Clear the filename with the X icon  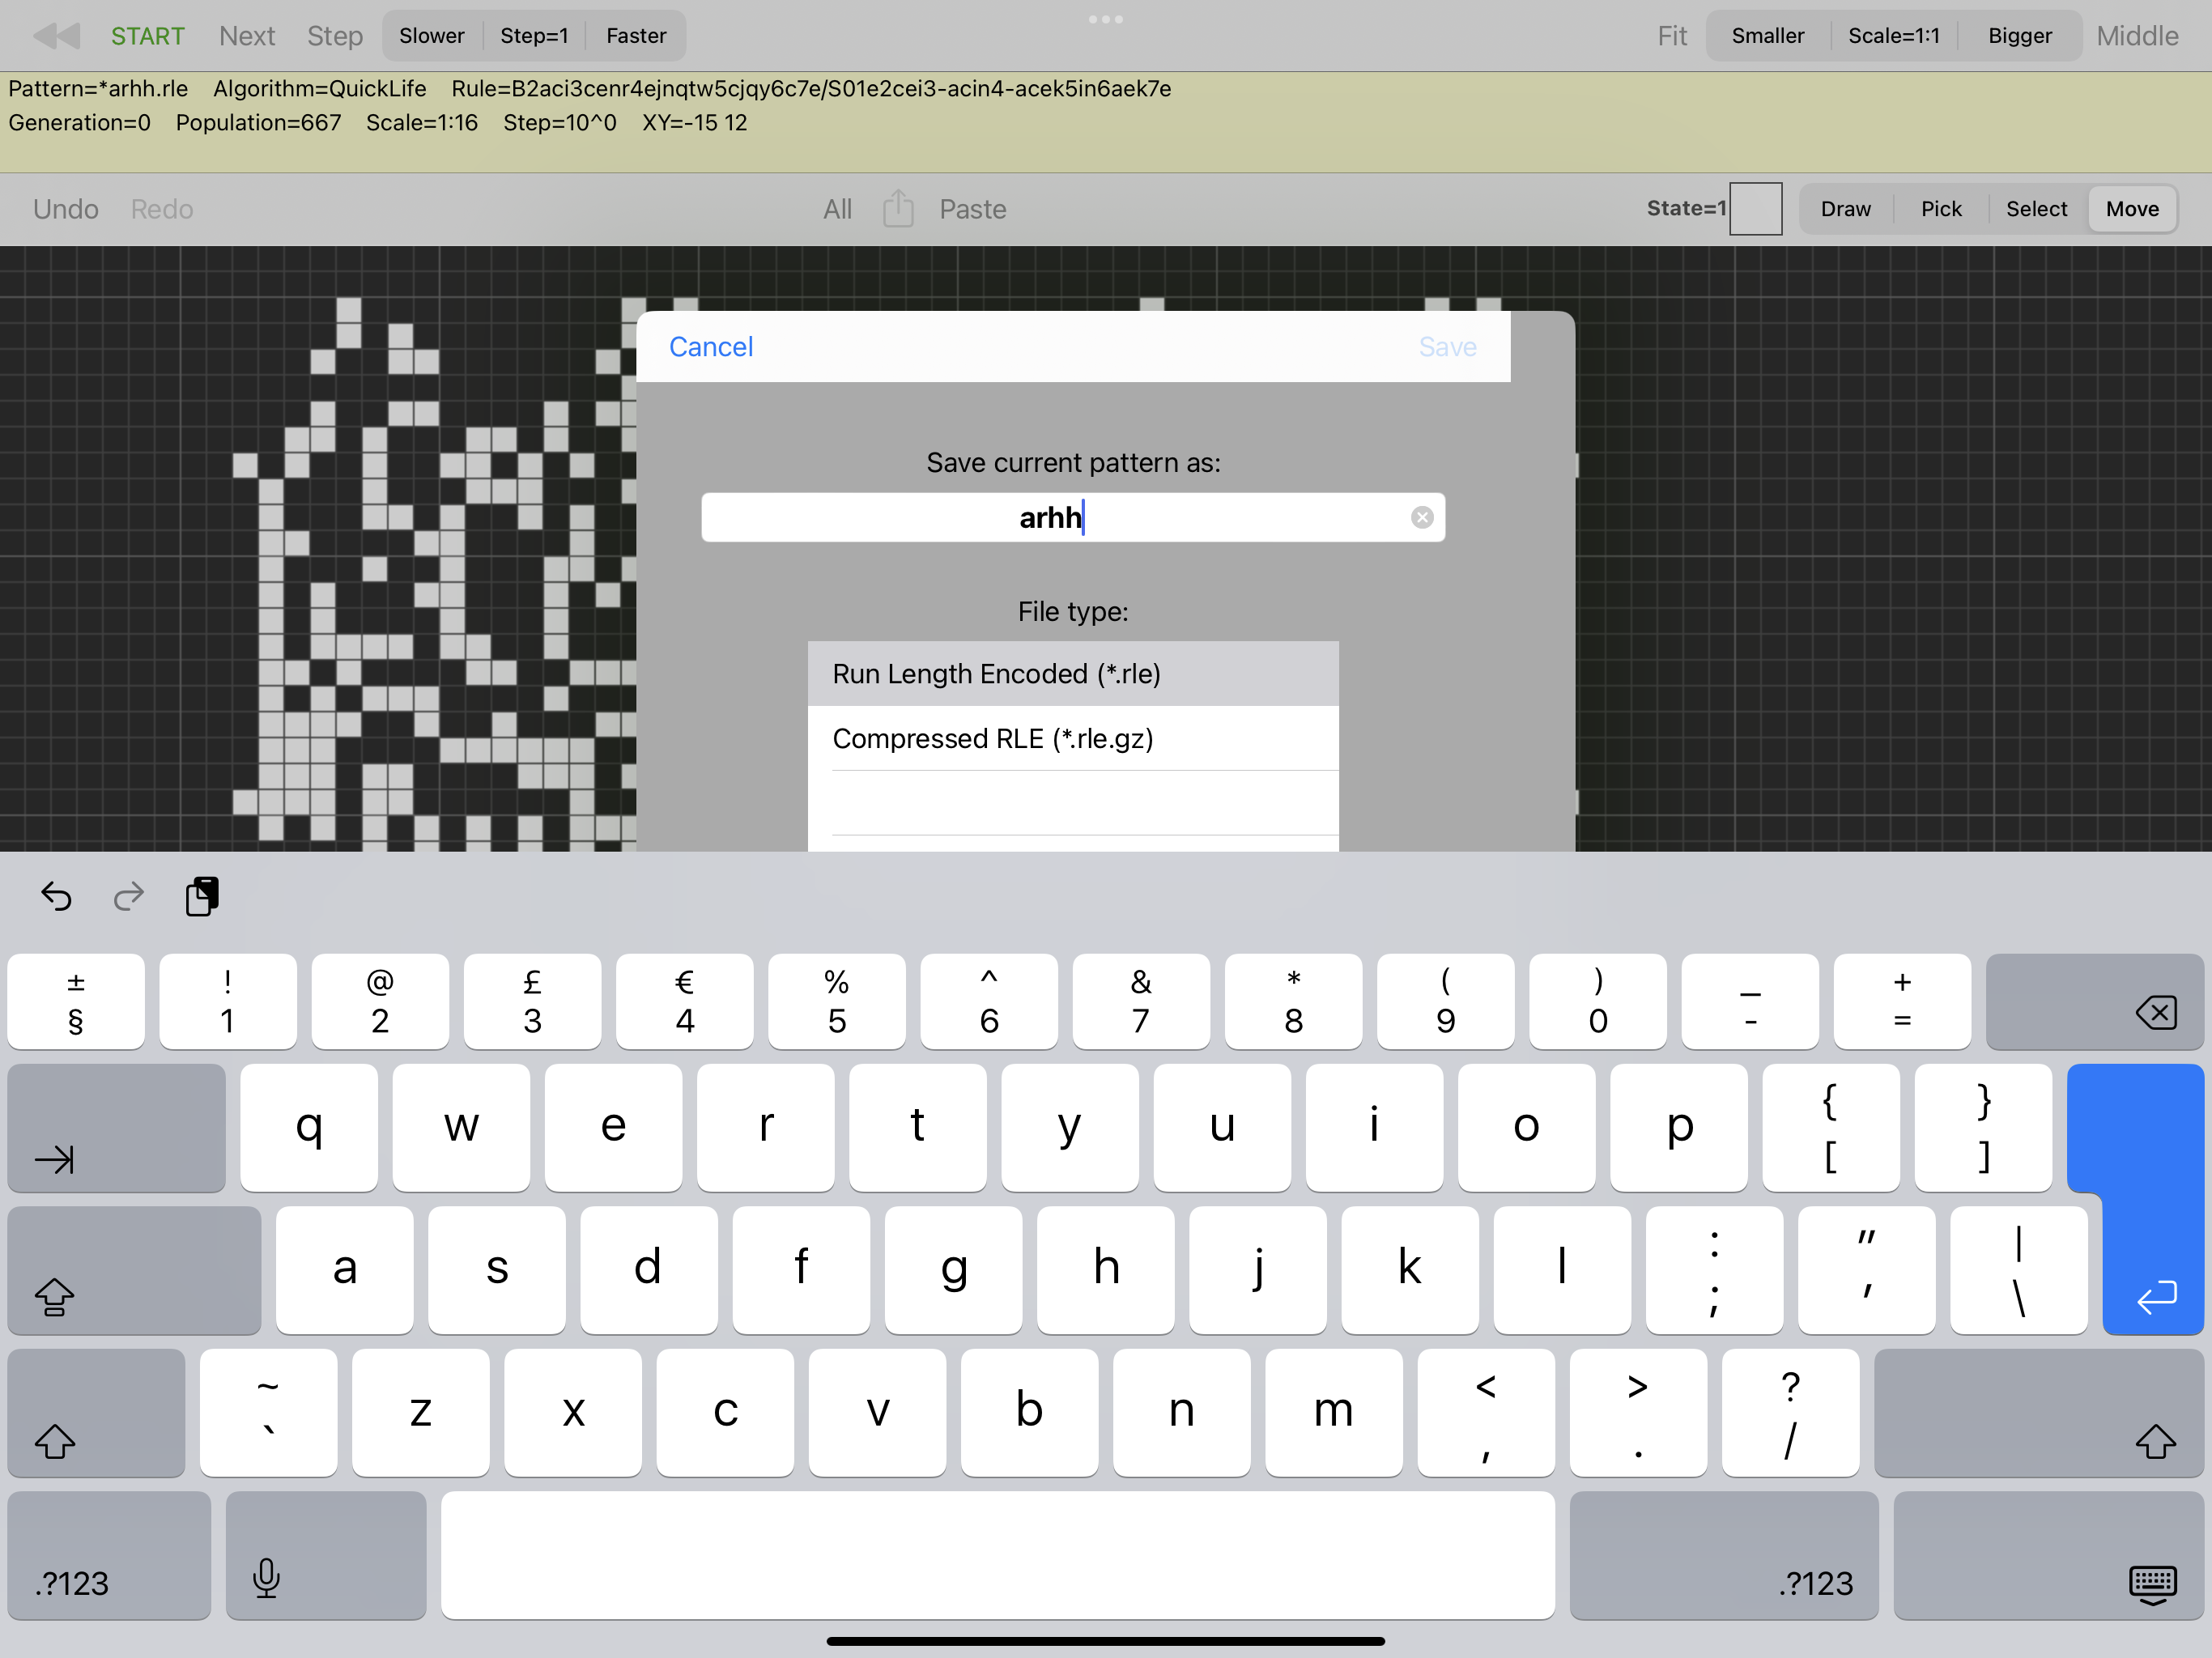(1422, 517)
